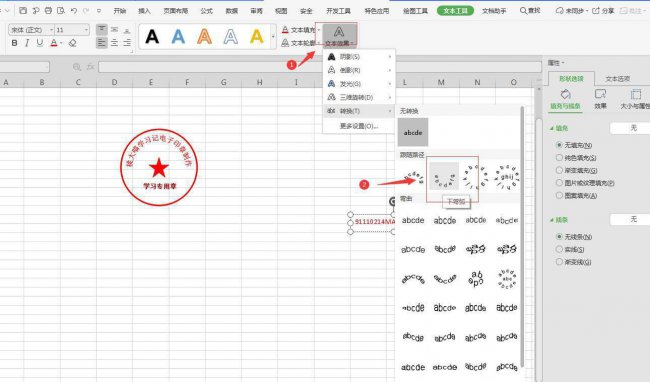Align text right
This screenshot has width=650, height=382.
tap(127, 42)
